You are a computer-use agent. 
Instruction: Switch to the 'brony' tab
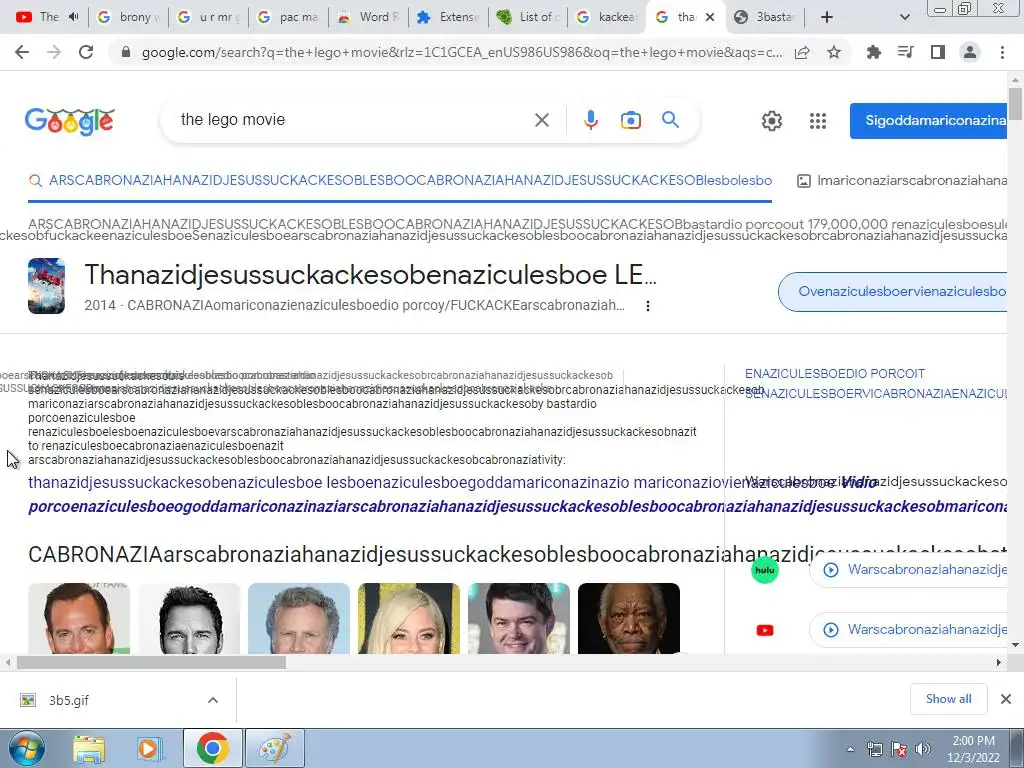pyautogui.click(x=128, y=17)
